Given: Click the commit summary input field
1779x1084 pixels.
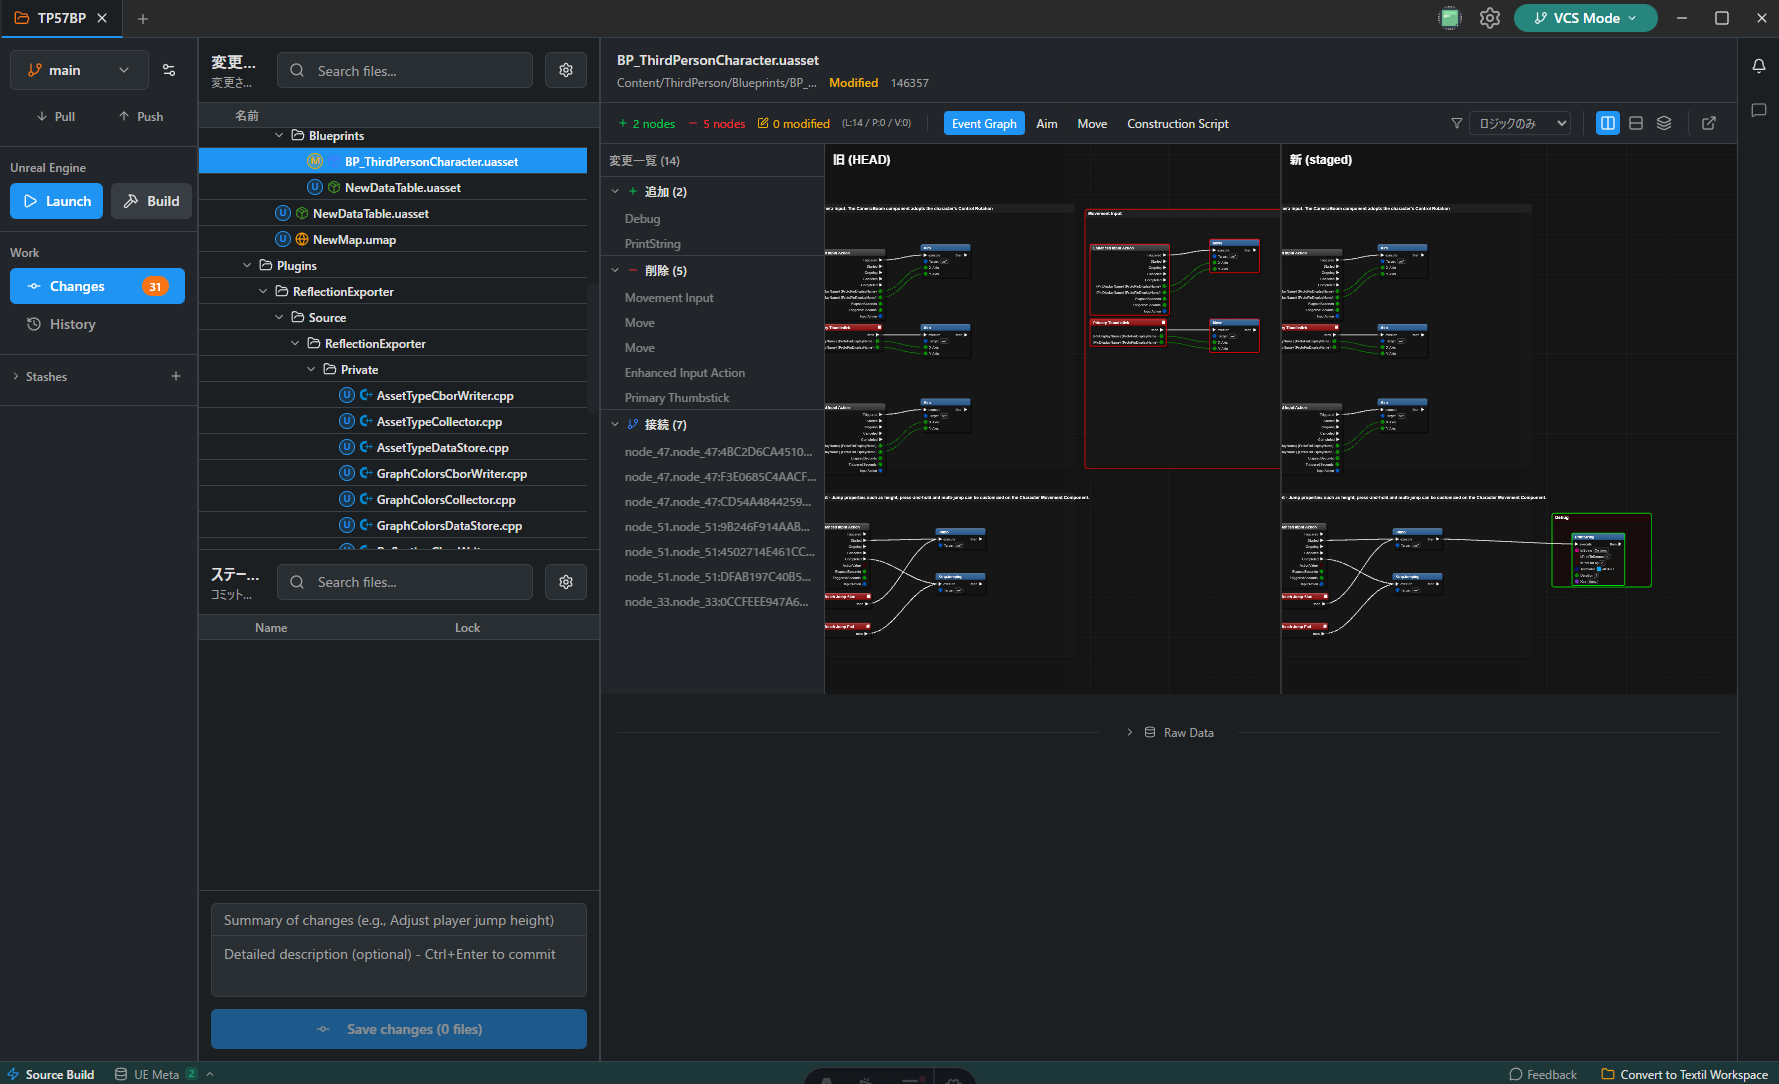Looking at the screenshot, I should 398,920.
